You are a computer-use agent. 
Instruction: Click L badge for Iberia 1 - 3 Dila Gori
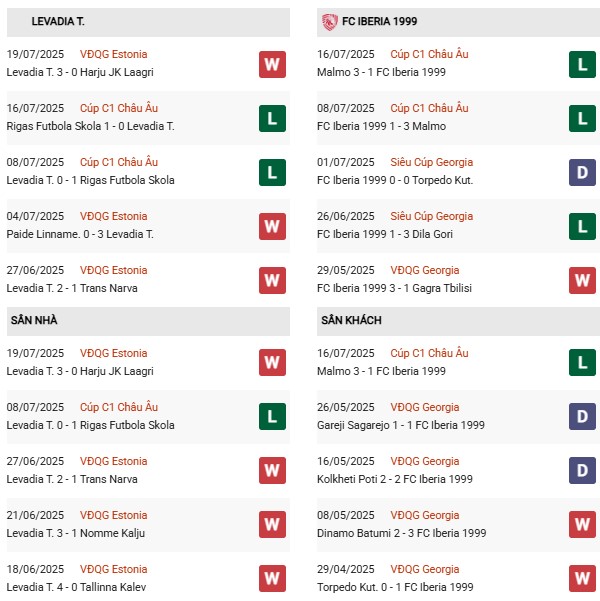581,226
